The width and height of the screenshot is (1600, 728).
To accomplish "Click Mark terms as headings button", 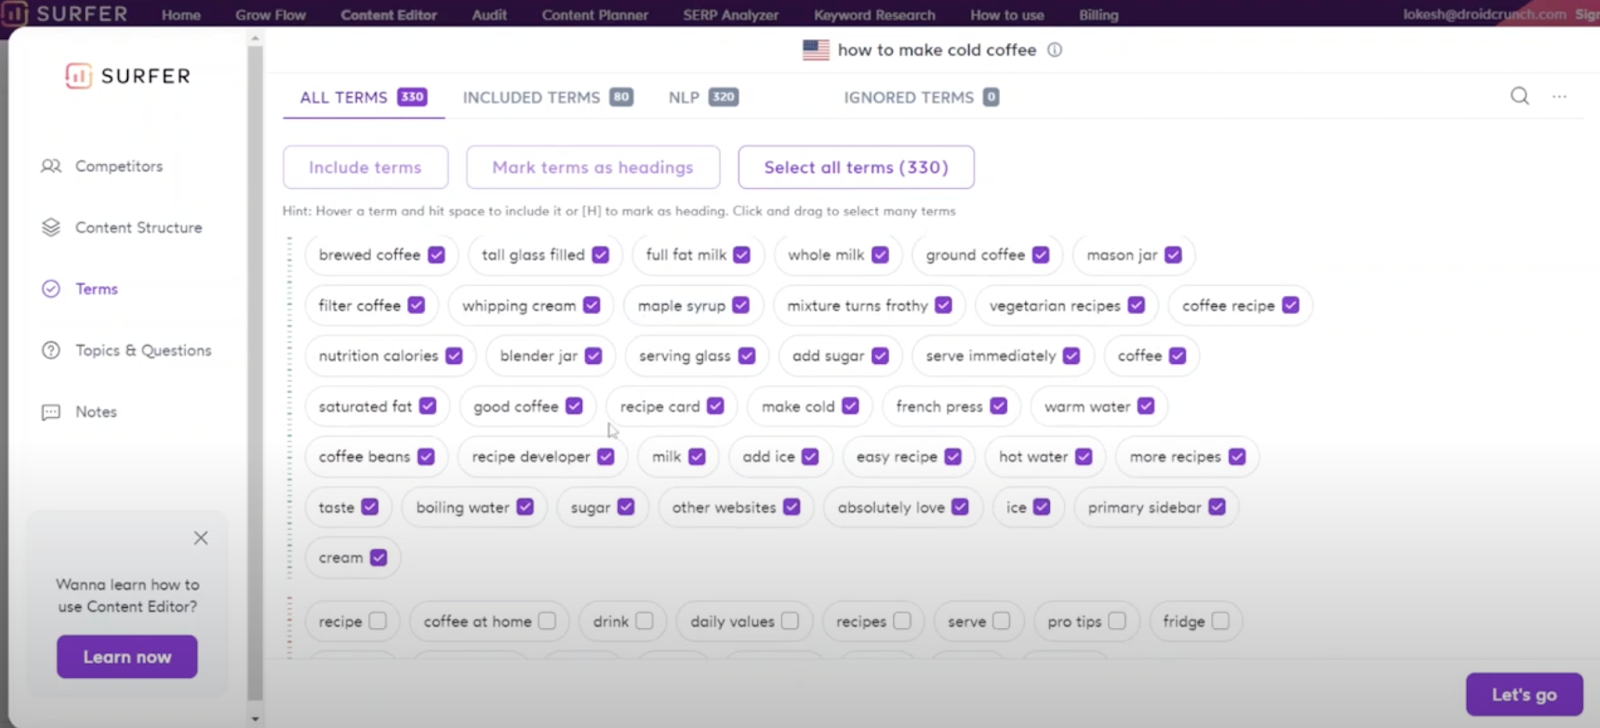I will point(593,167).
